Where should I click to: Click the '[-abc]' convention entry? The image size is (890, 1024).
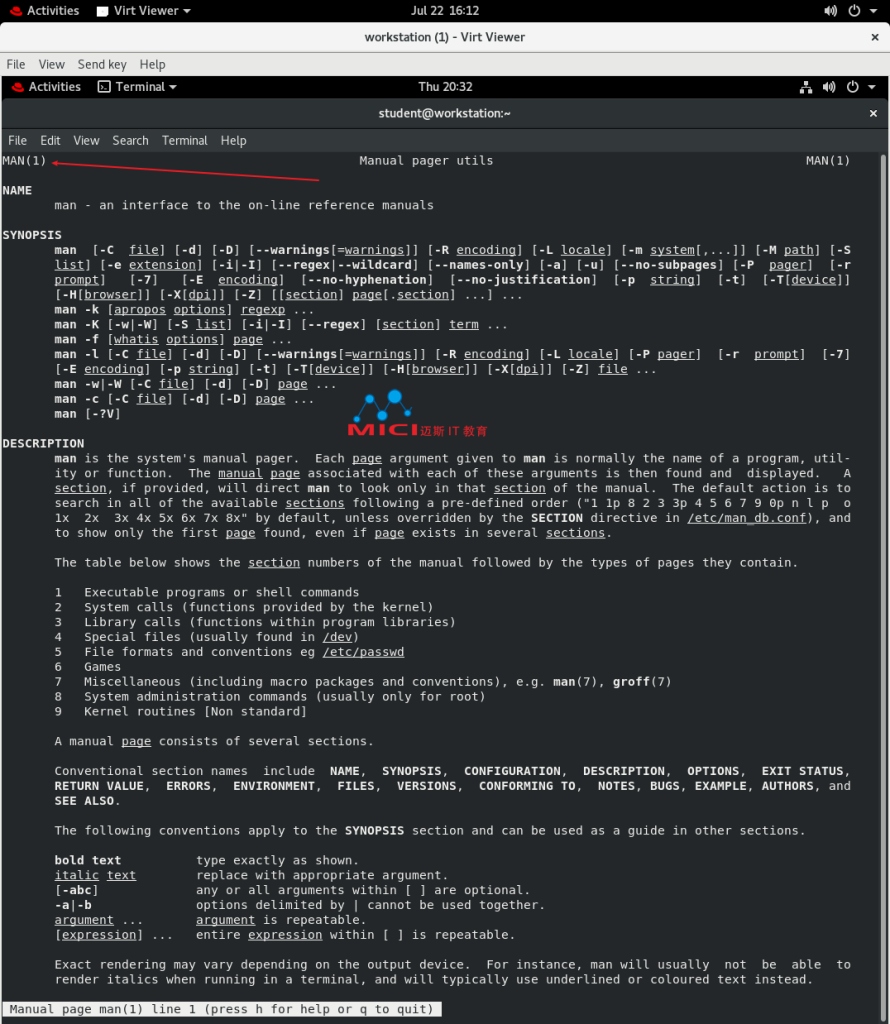tap(76, 890)
